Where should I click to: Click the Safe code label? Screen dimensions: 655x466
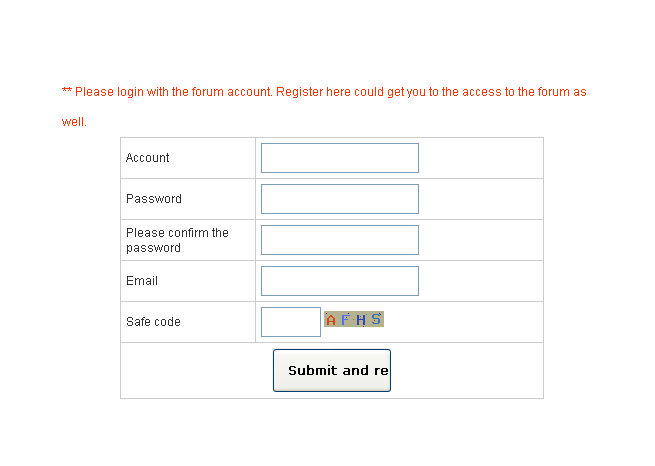click(x=153, y=322)
